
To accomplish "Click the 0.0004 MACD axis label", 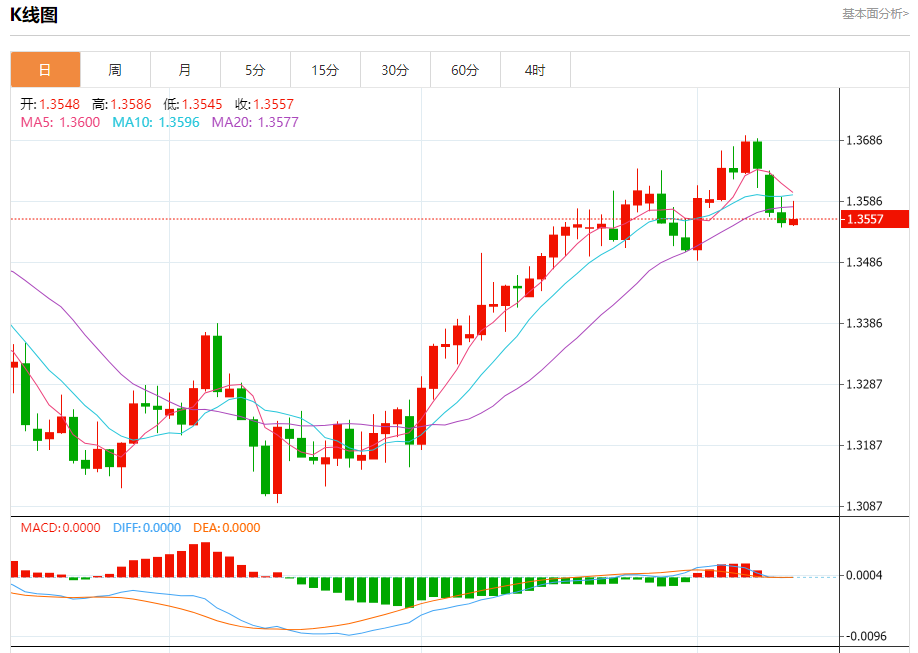I will (864, 576).
